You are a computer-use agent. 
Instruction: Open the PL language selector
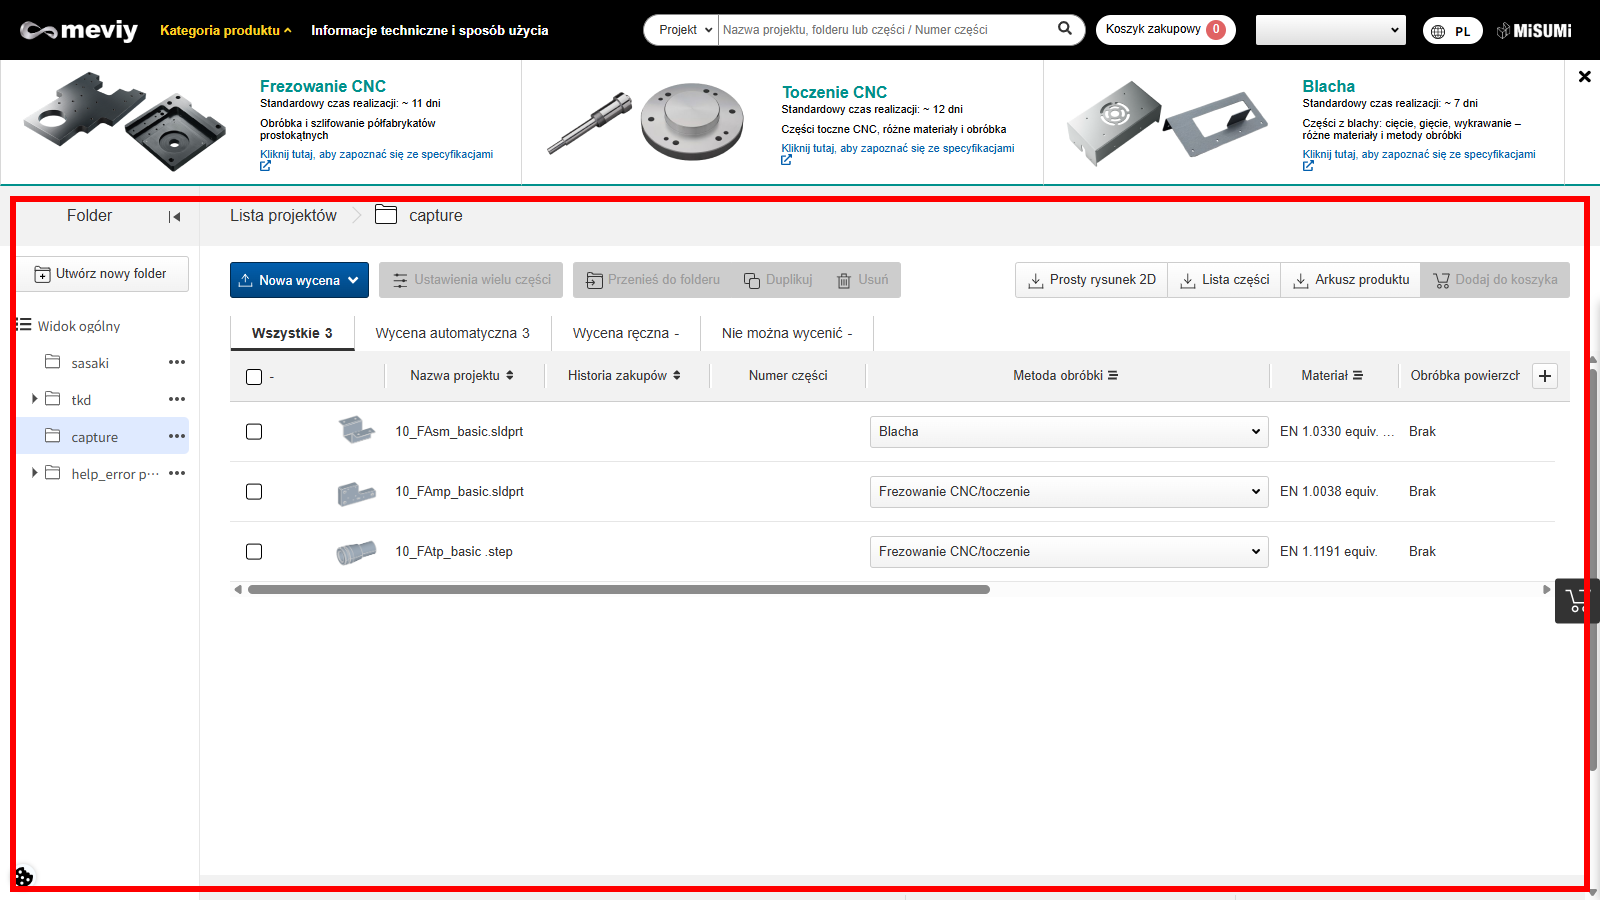pyautogui.click(x=1452, y=31)
